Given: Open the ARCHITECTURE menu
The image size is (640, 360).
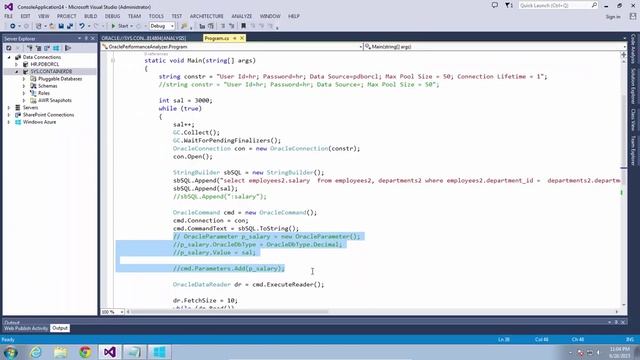Looking at the screenshot, I should point(207,16).
